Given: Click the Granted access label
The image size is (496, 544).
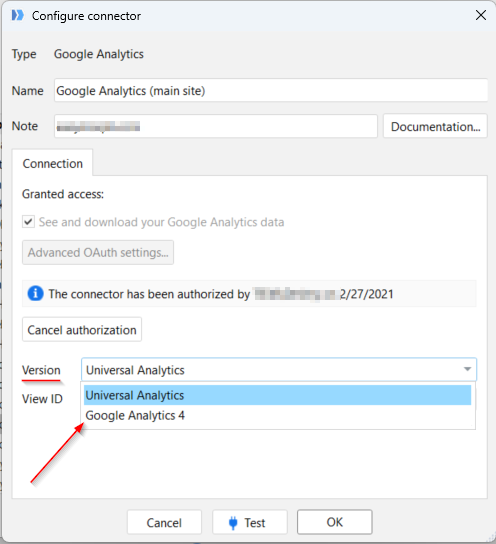Looking at the screenshot, I should coord(63,194).
